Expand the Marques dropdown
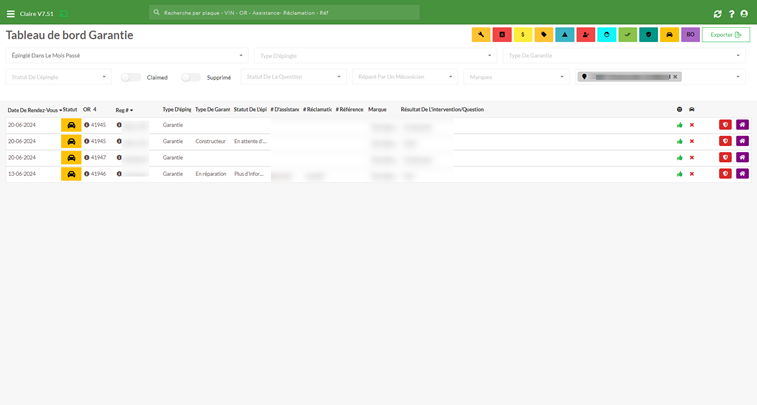Screen dimensions: 757x405 tap(516, 77)
